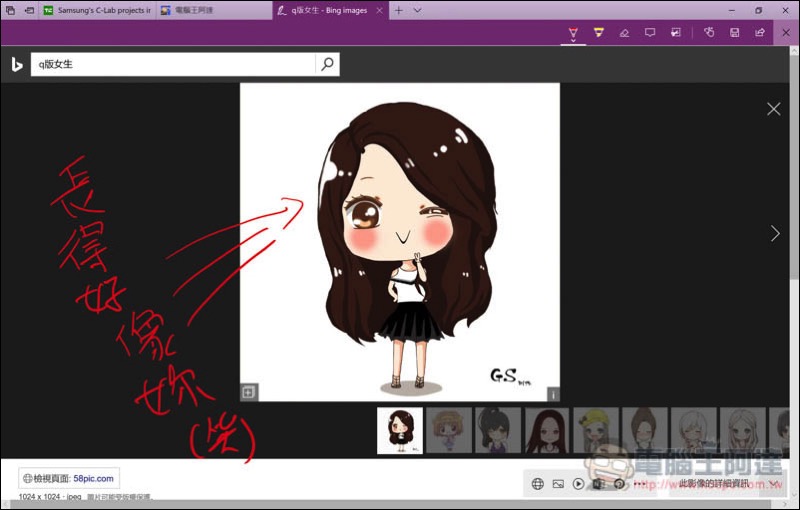This screenshot has width=800, height=510.
Task: Add a typed note comment
Action: pyautogui.click(x=649, y=33)
